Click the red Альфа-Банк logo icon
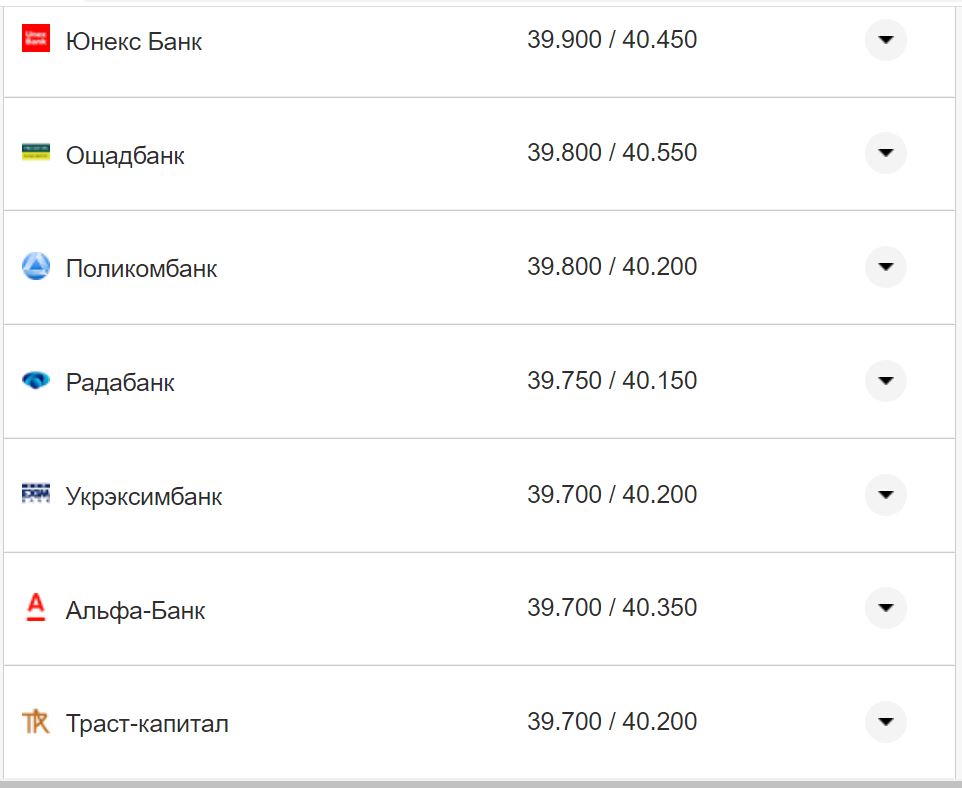962x788 pixels. [35, 608]
